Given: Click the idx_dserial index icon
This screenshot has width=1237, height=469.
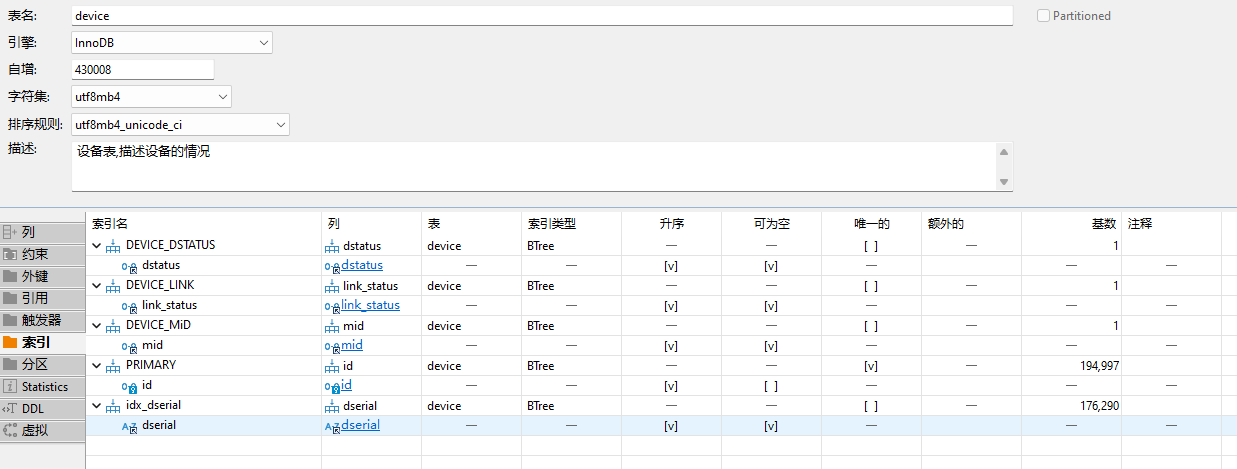Looking at the screenshot, I should (112, 405).
